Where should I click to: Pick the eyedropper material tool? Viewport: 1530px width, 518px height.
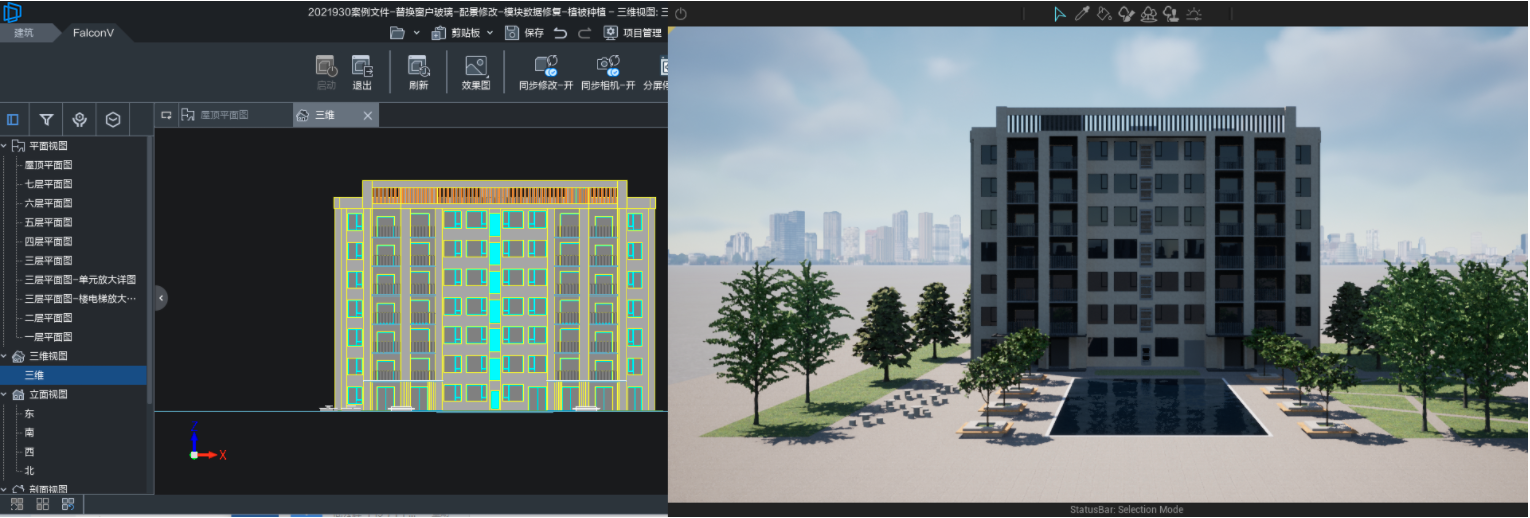[x=1081, y=14]
